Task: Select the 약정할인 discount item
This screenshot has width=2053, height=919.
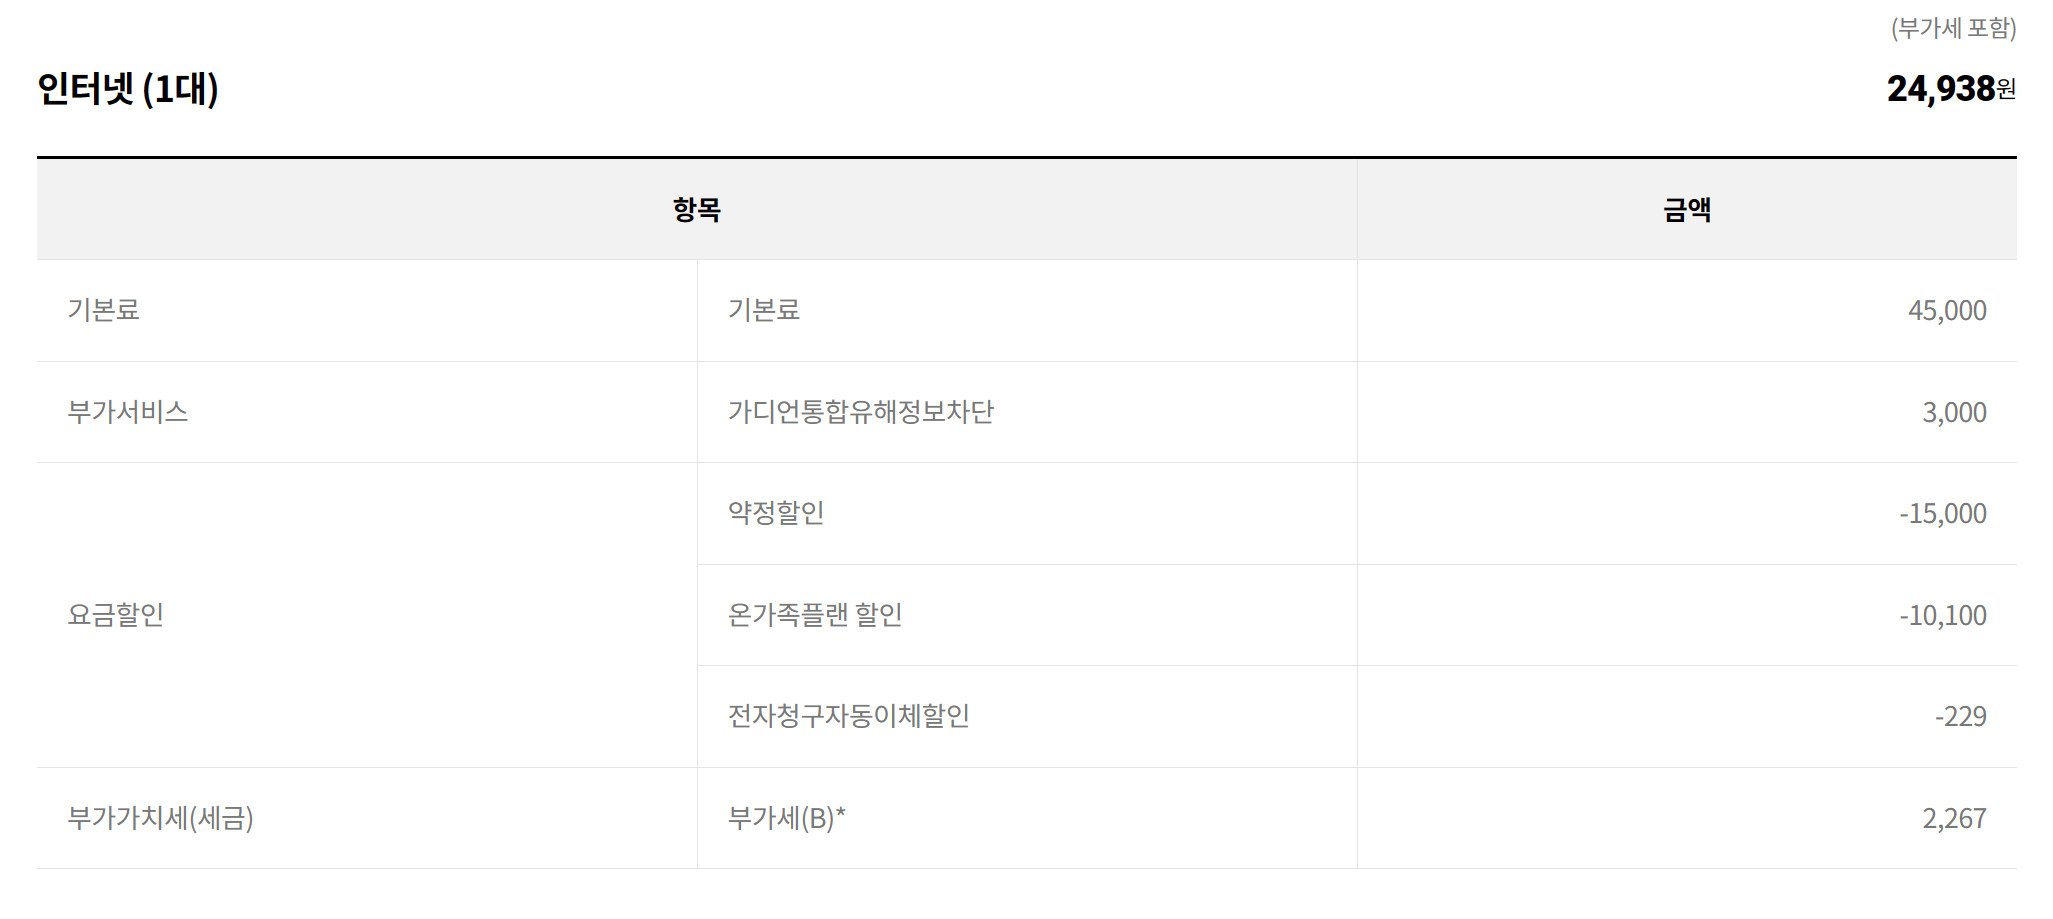Action: pyautogui.click(x=776, y=513)
